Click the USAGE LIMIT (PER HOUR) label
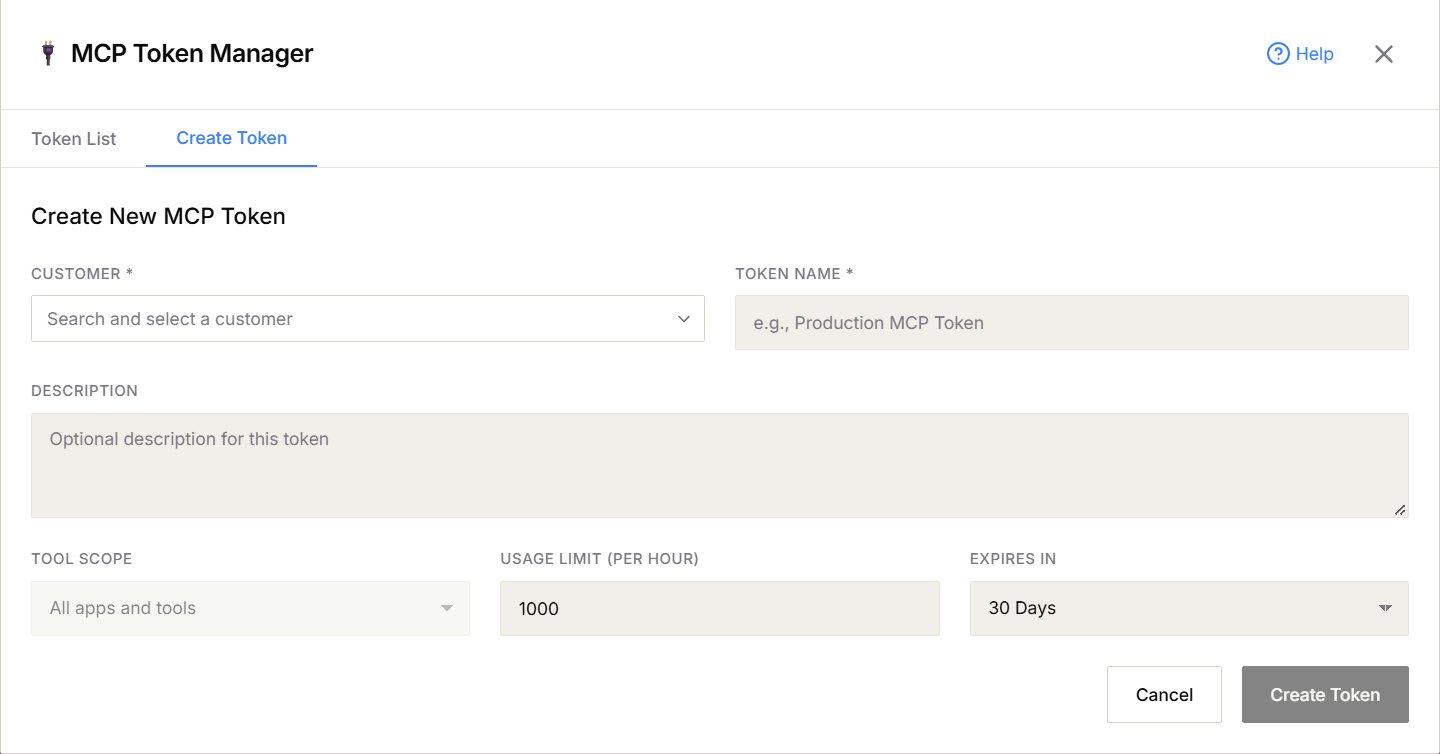The width and height of the screenshot is (1440, 754). coord(599,559)
